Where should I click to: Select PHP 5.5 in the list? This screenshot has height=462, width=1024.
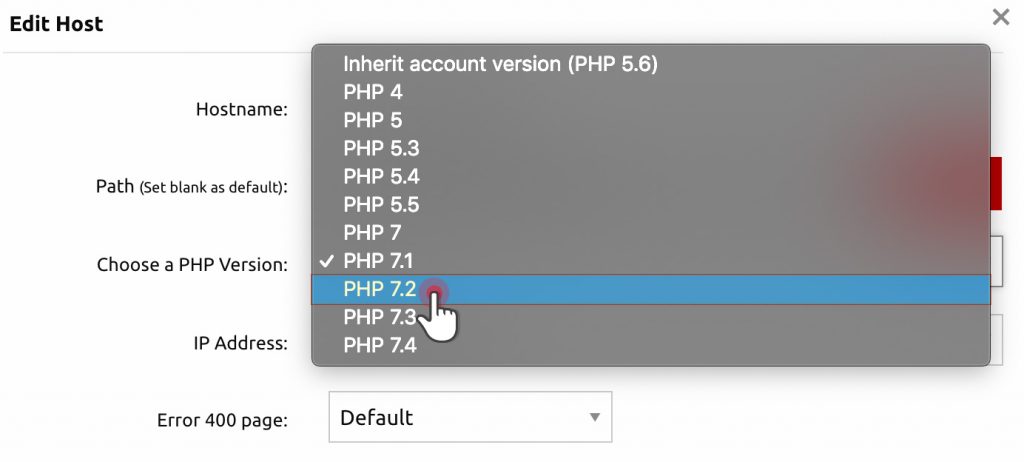[650, 205]
